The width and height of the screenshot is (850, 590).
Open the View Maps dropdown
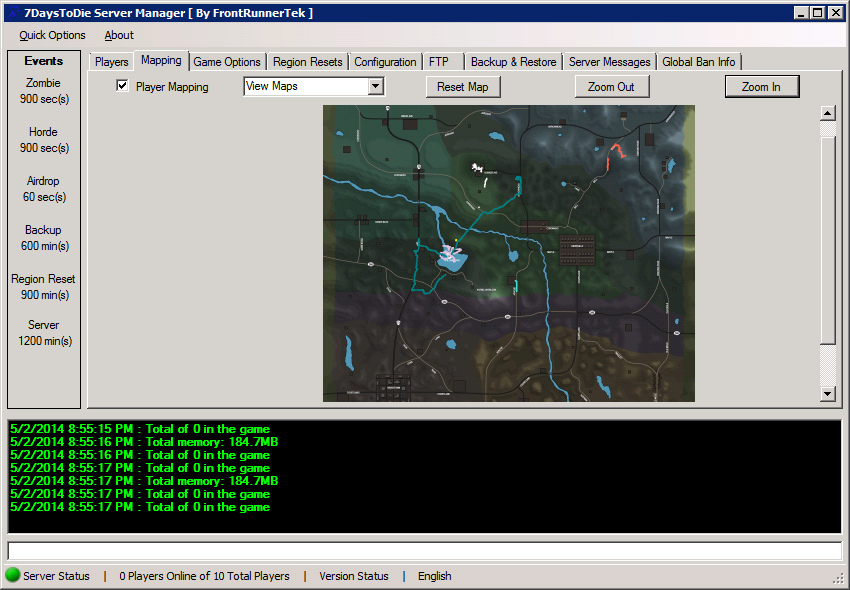point(376,86)
